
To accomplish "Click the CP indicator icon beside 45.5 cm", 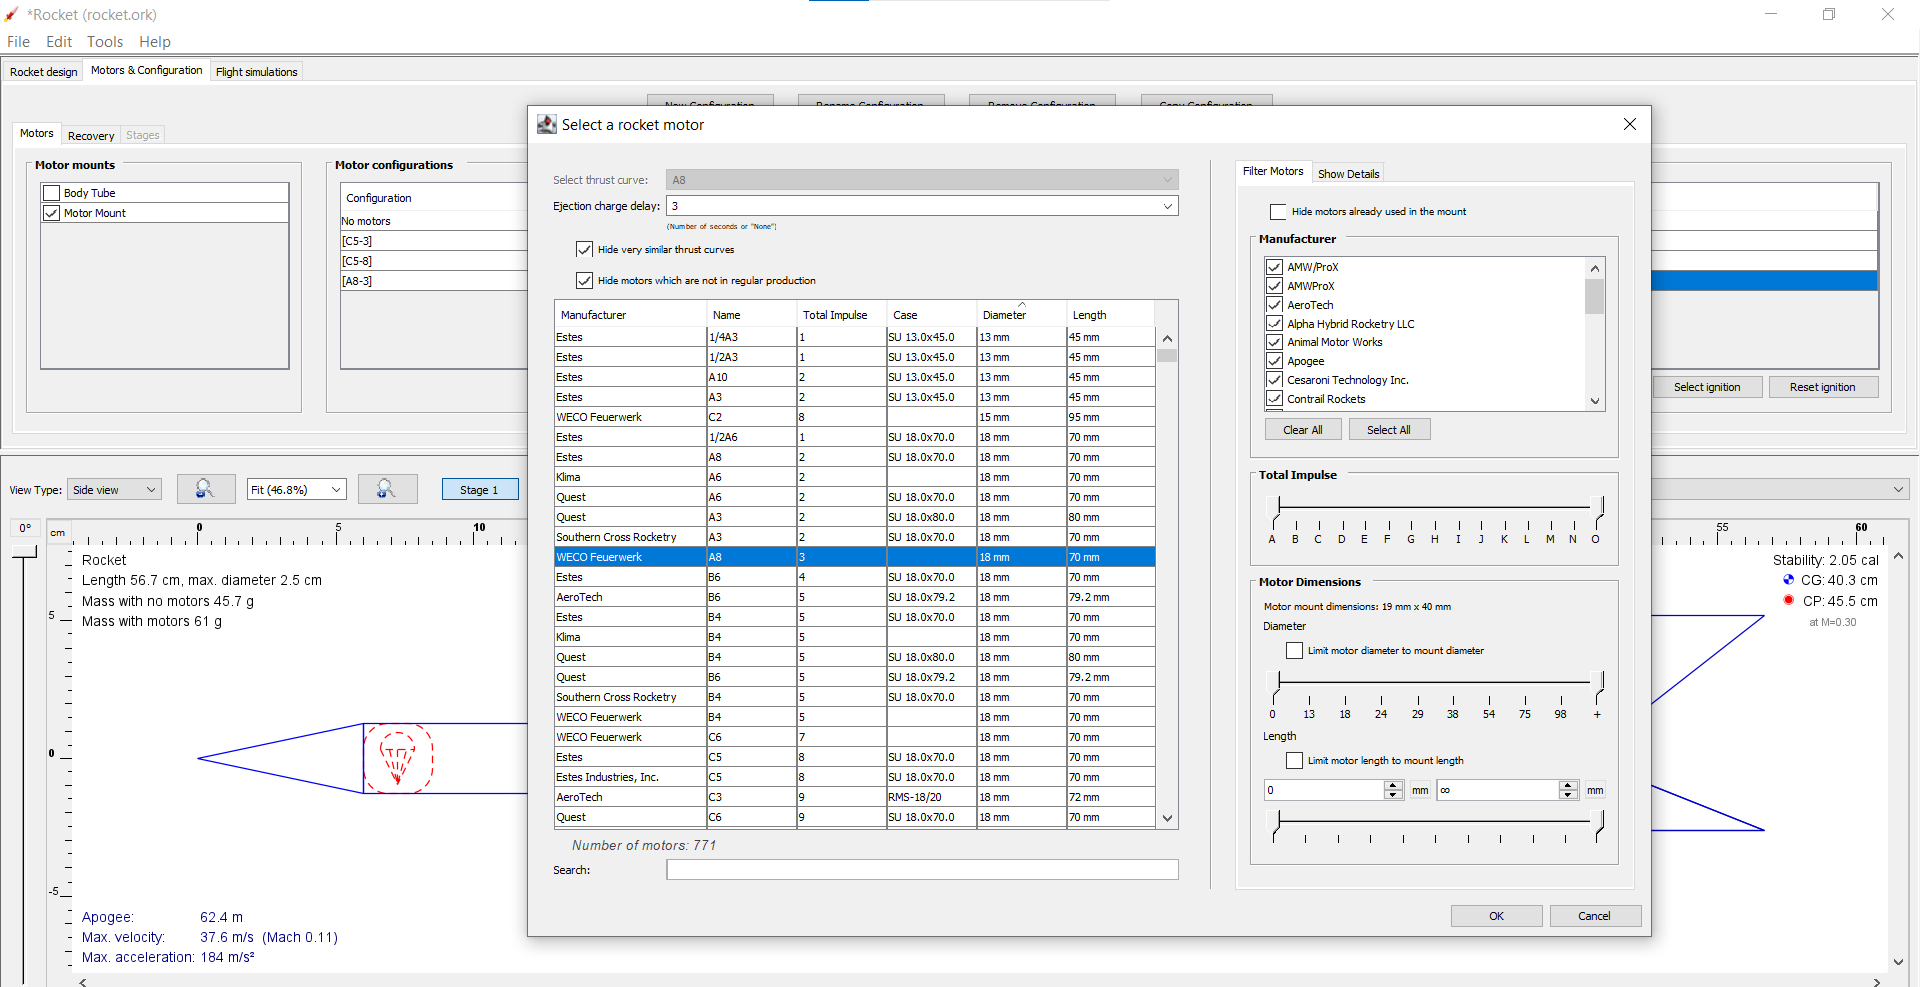I will (1787, 600).
